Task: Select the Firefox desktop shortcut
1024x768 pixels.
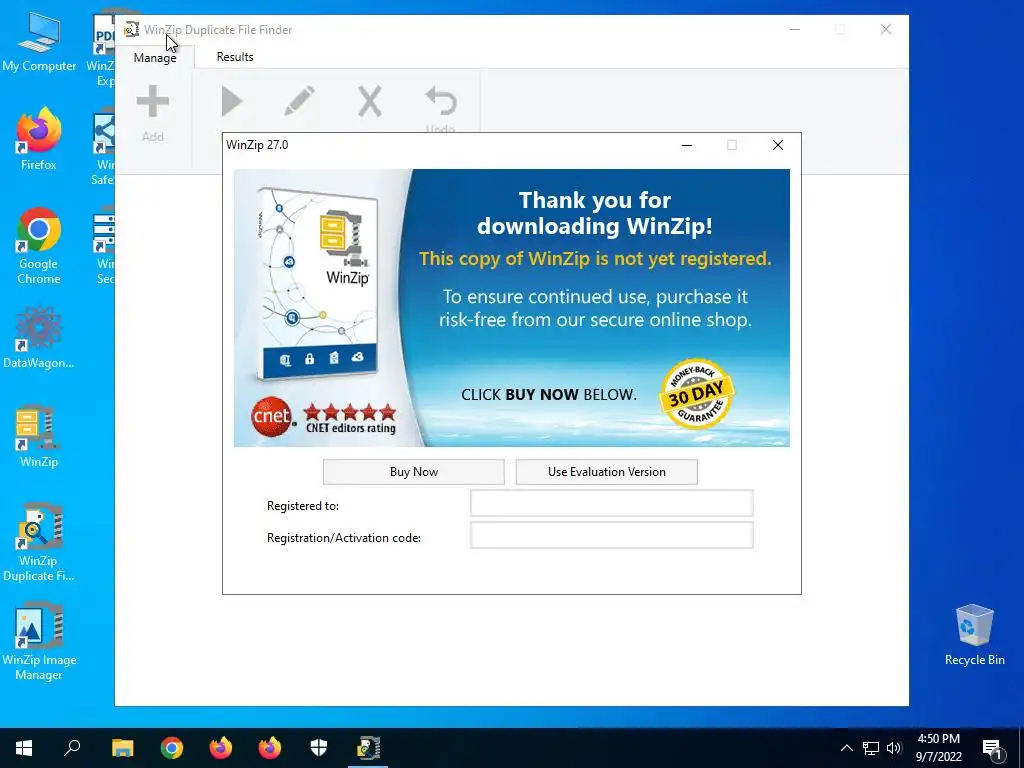Action: coord(39,139)
